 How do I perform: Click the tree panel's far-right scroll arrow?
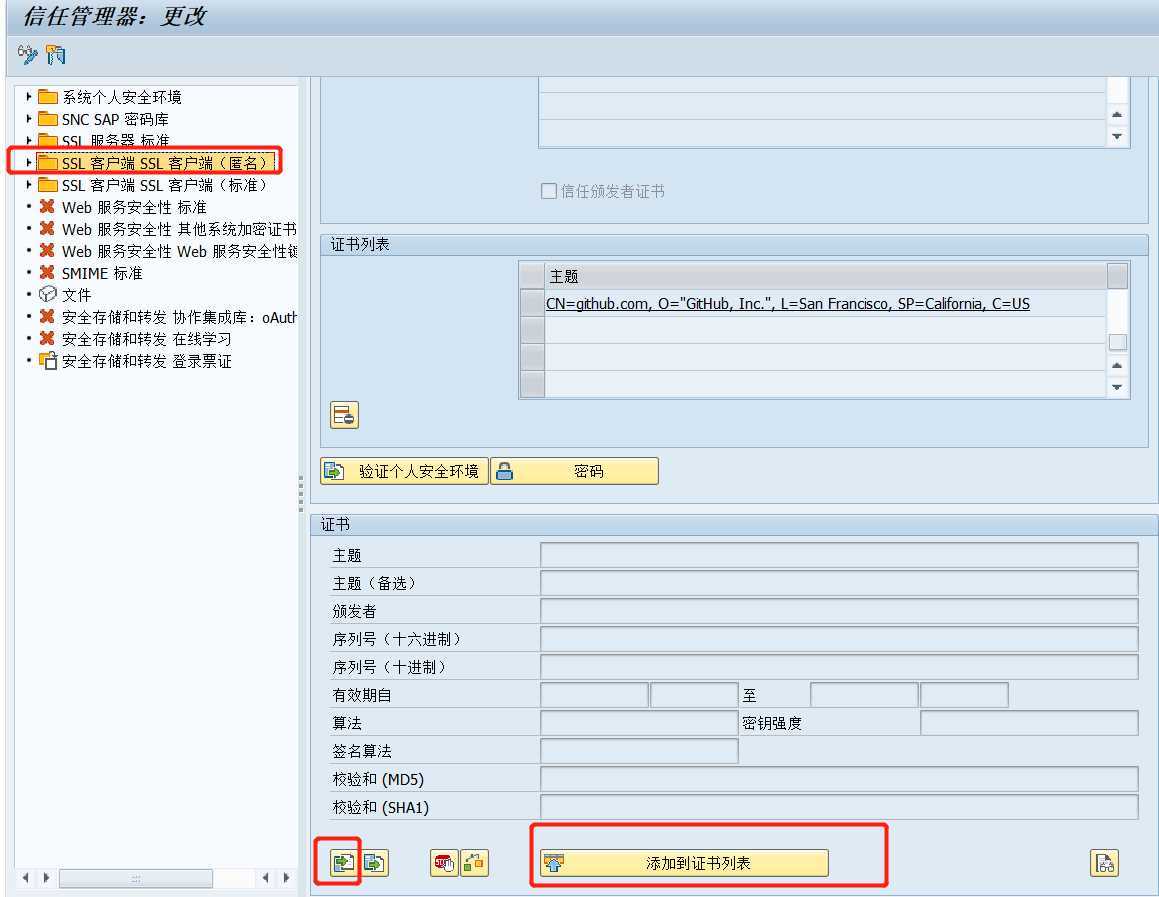click(286, 878)
